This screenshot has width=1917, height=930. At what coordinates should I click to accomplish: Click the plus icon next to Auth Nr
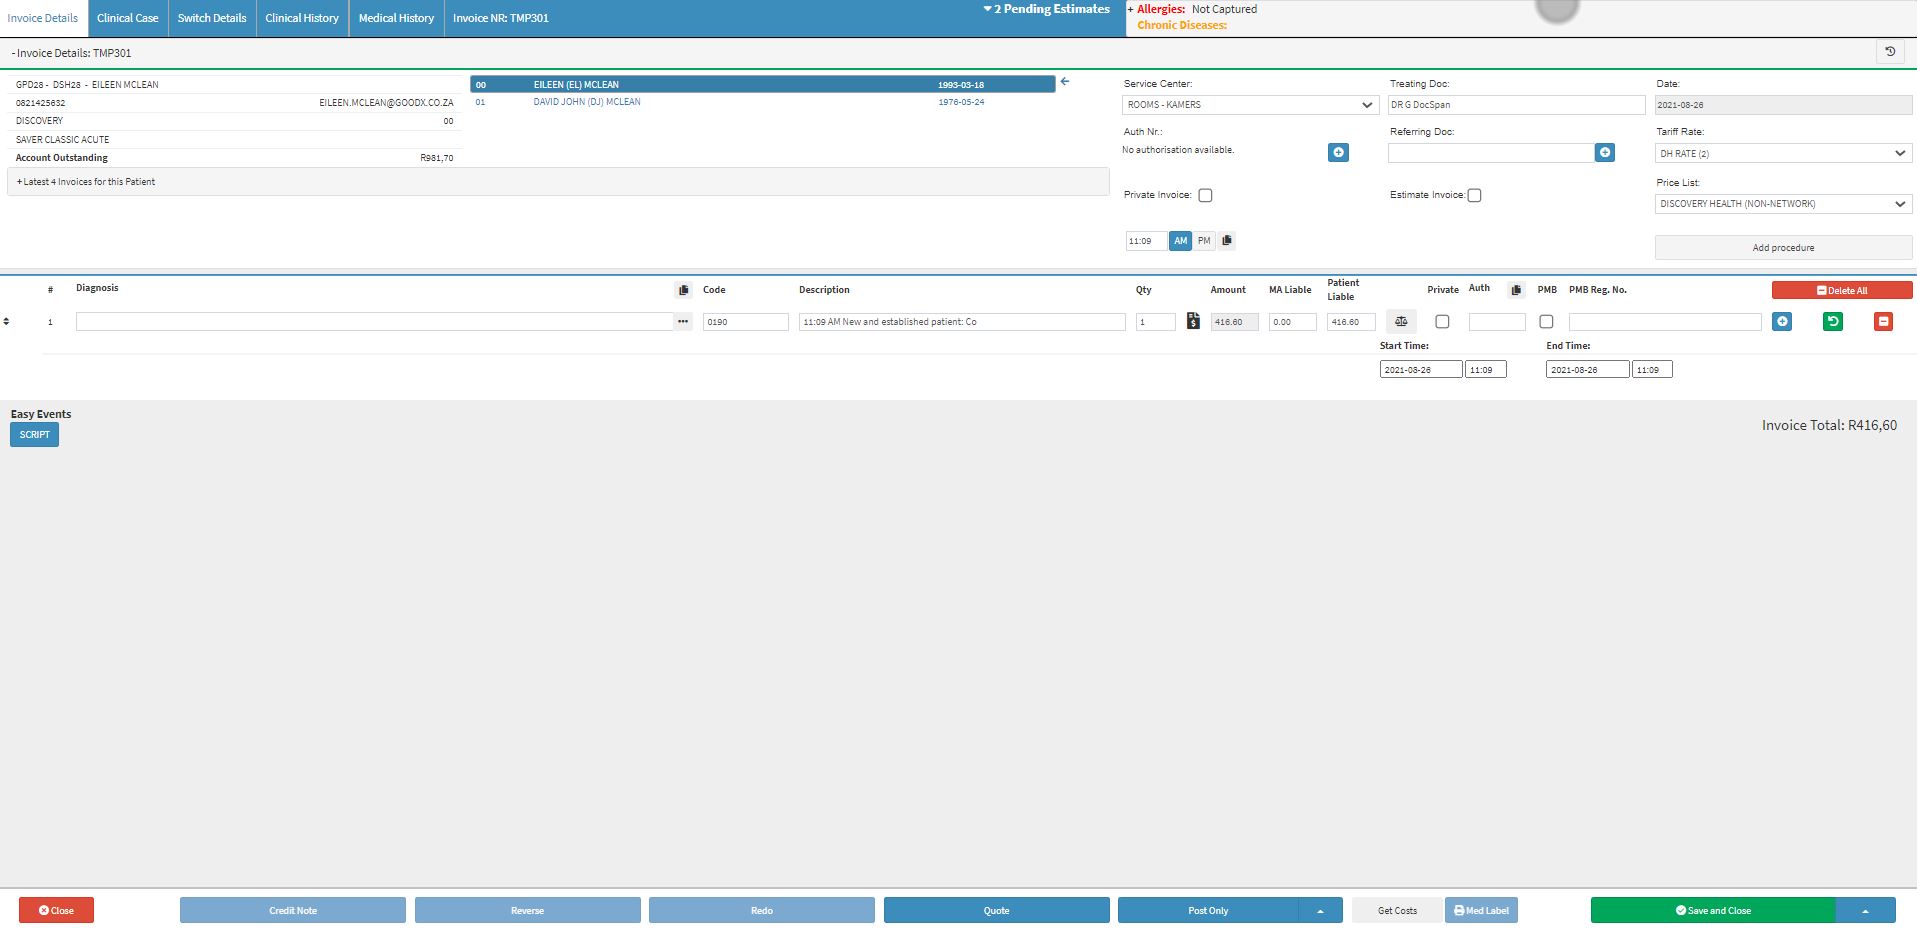1338,152
